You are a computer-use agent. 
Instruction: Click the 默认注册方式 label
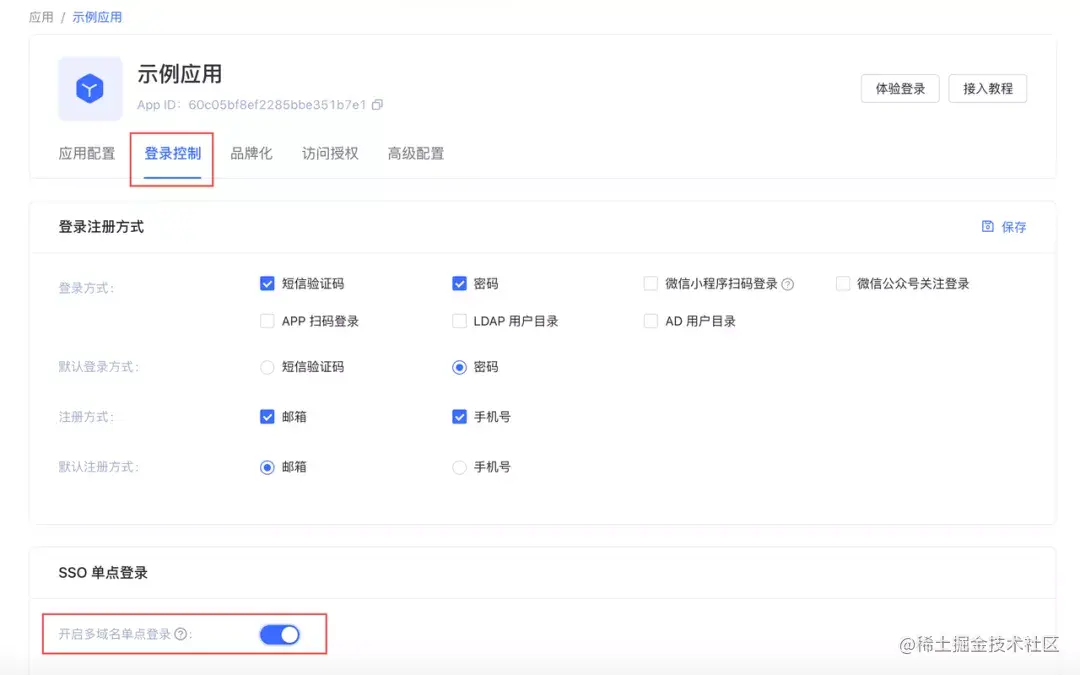click(x=98, y=467)
